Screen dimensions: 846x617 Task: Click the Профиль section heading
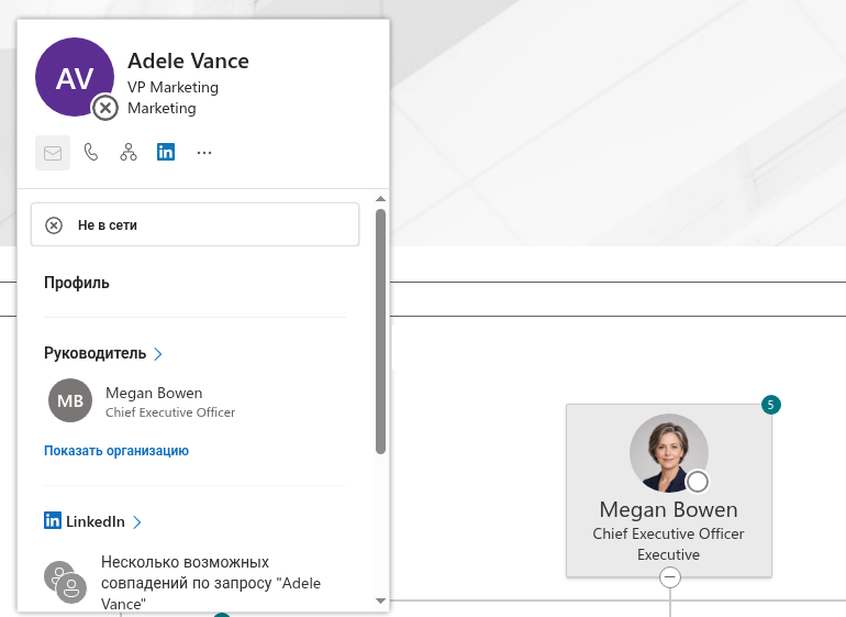(77, 283)
